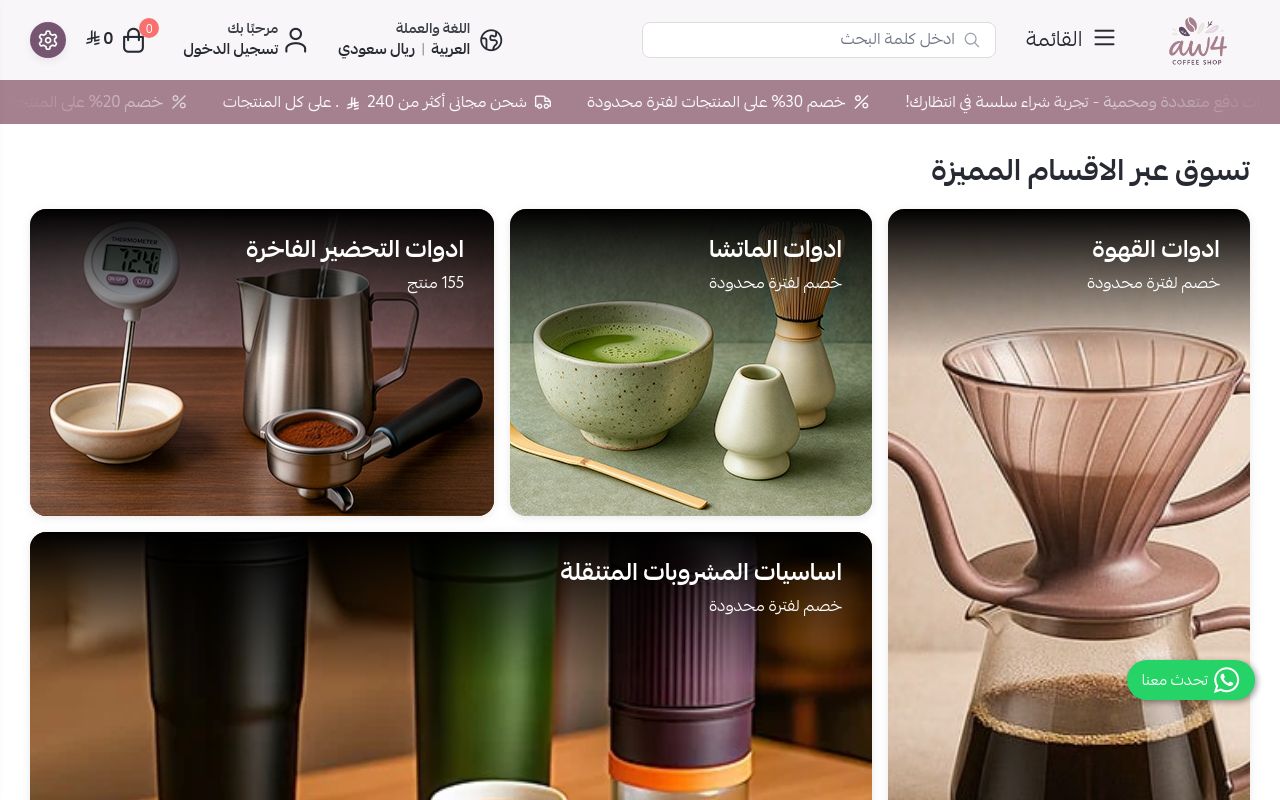Image resolution: width=1280 pixels, height=800 pixels.
Task: Click the search magnifier icon
Action: (x=971, y=40)
